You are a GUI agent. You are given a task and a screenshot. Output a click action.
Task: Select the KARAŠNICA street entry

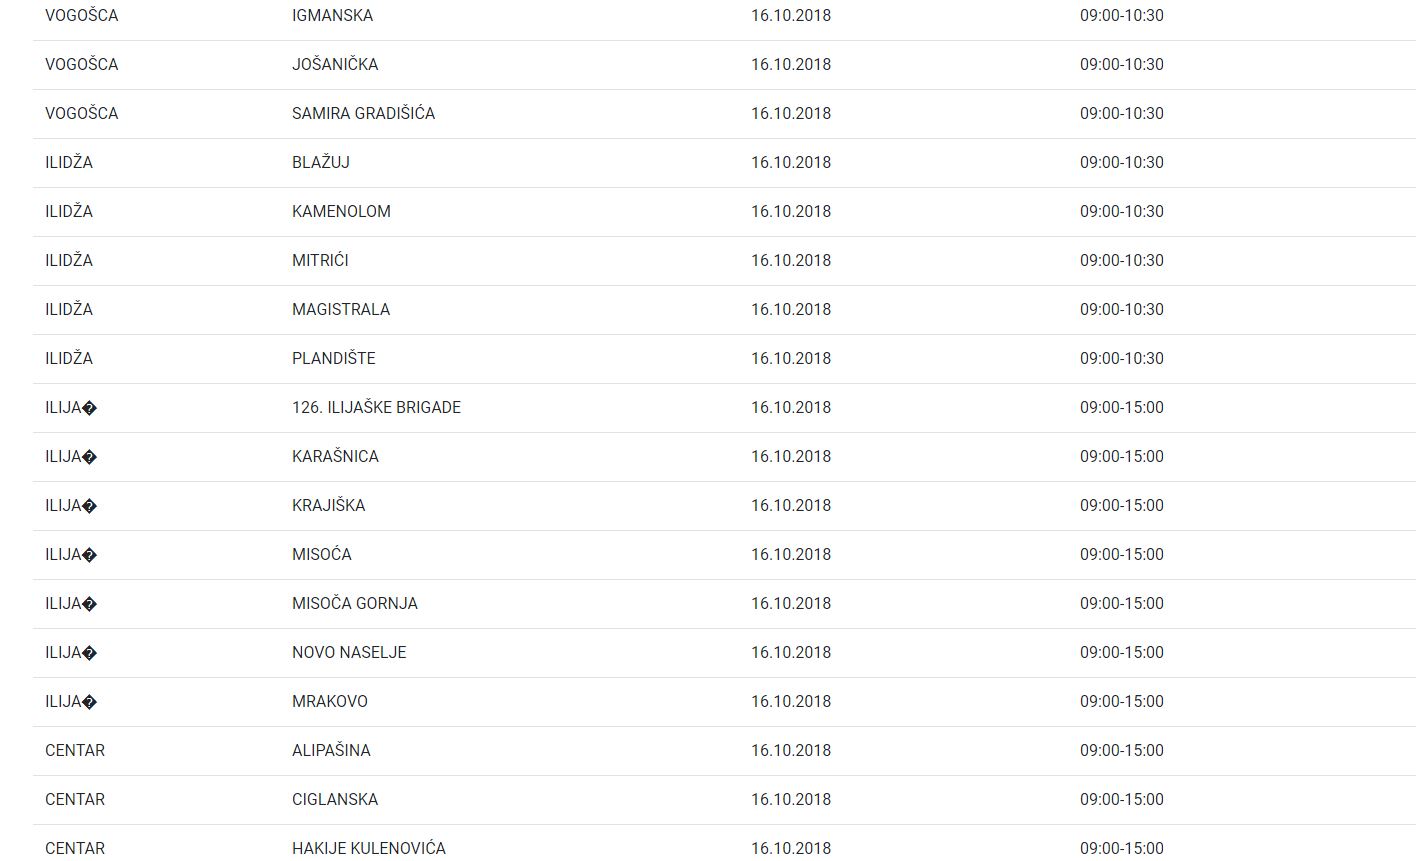tap(335, 457)
